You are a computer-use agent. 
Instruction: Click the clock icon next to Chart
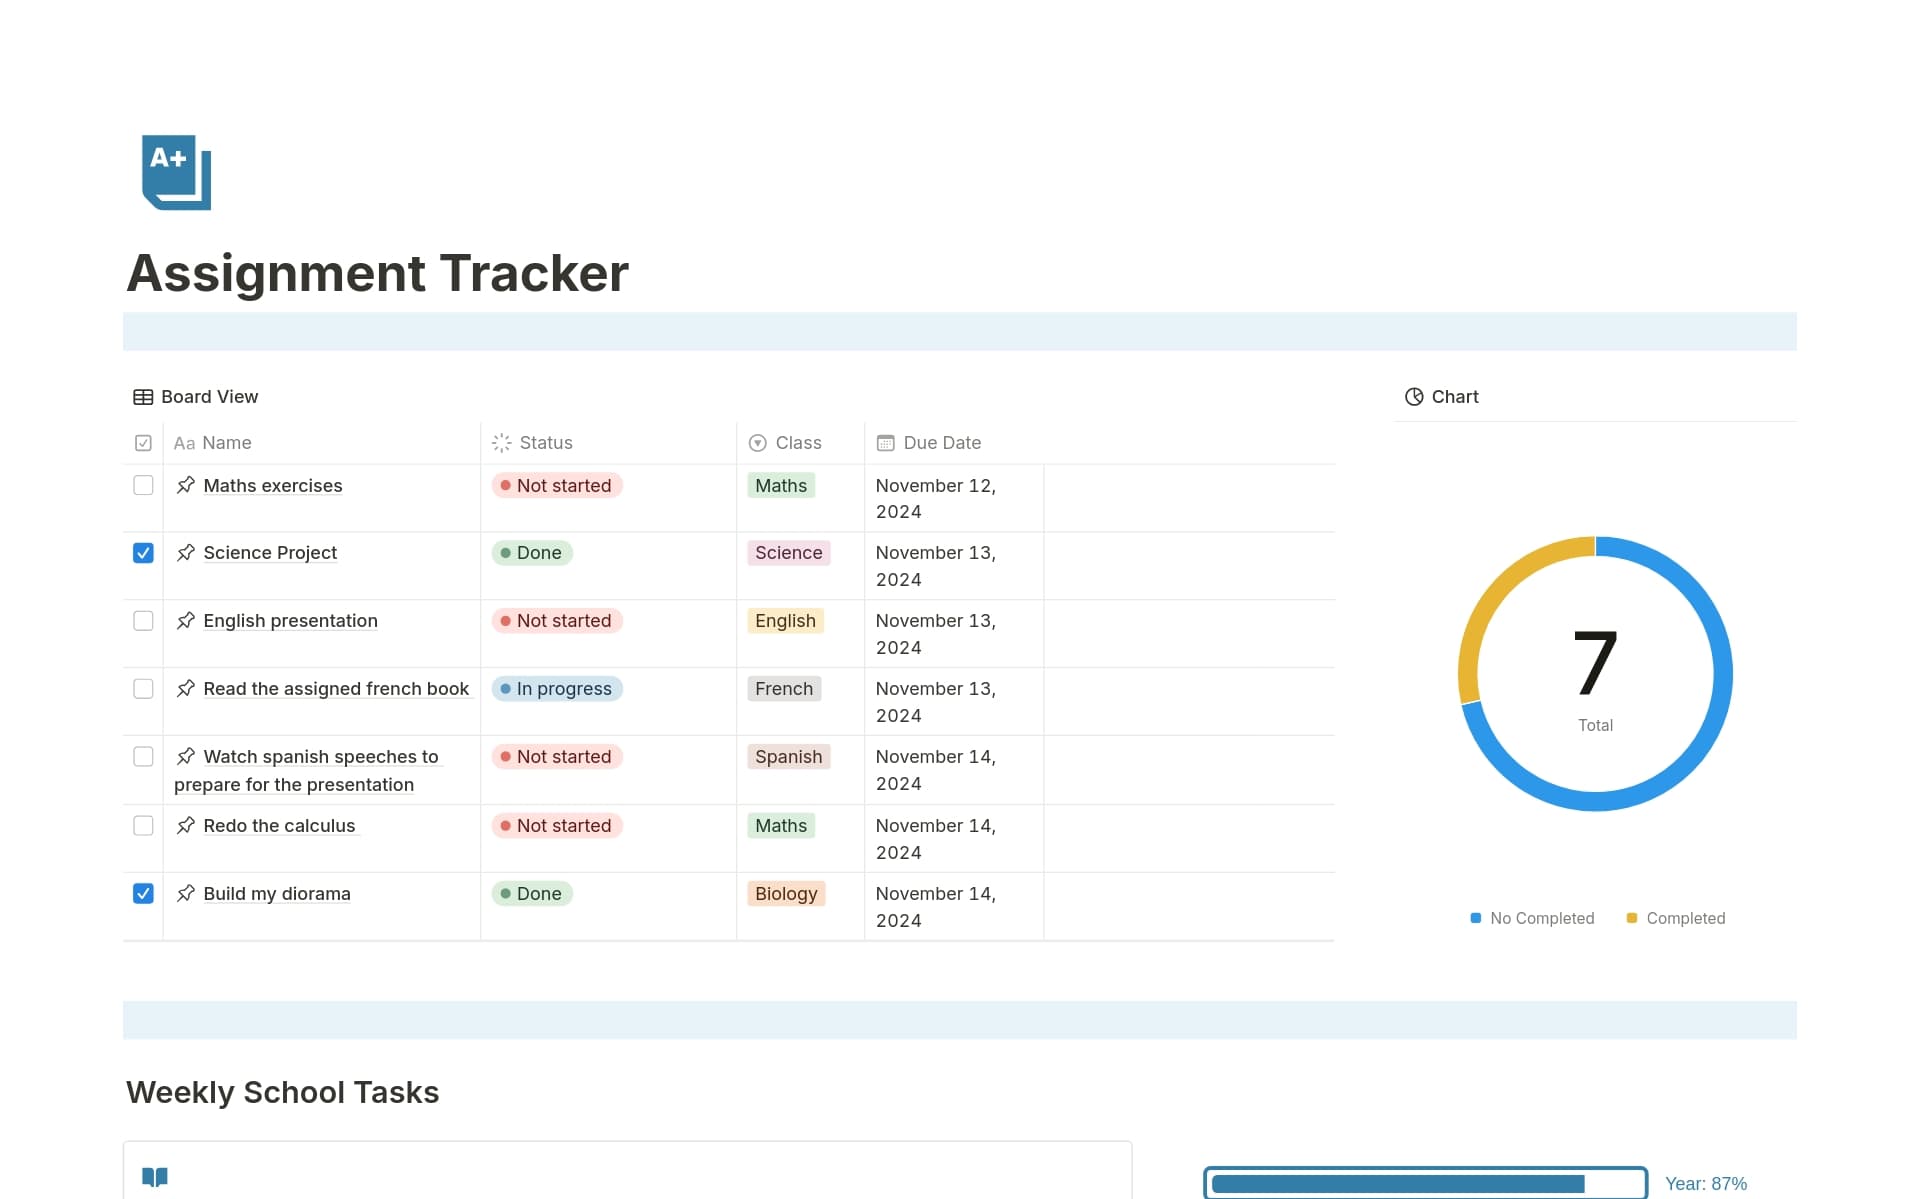pos(1414,396)
